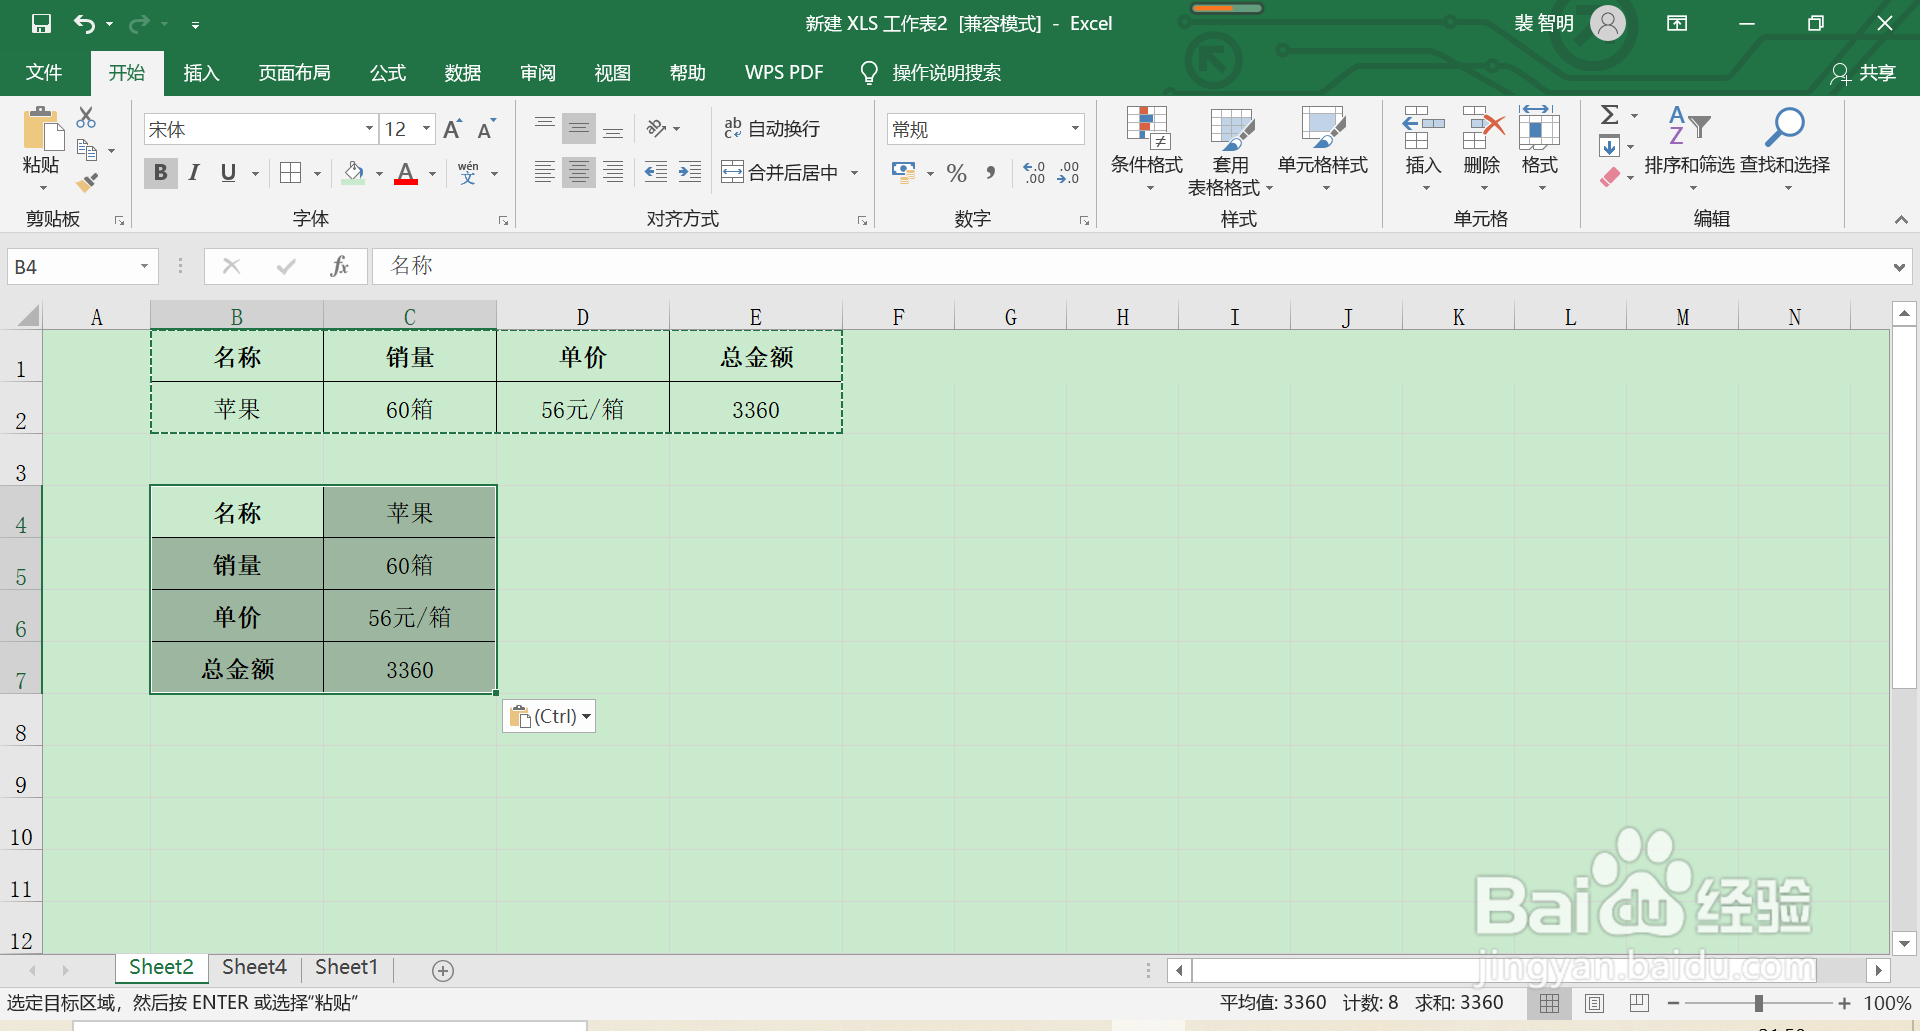Open the 文件 file menu
1920x1031 pixels.
pyautogui.click(x=44, y=73)
